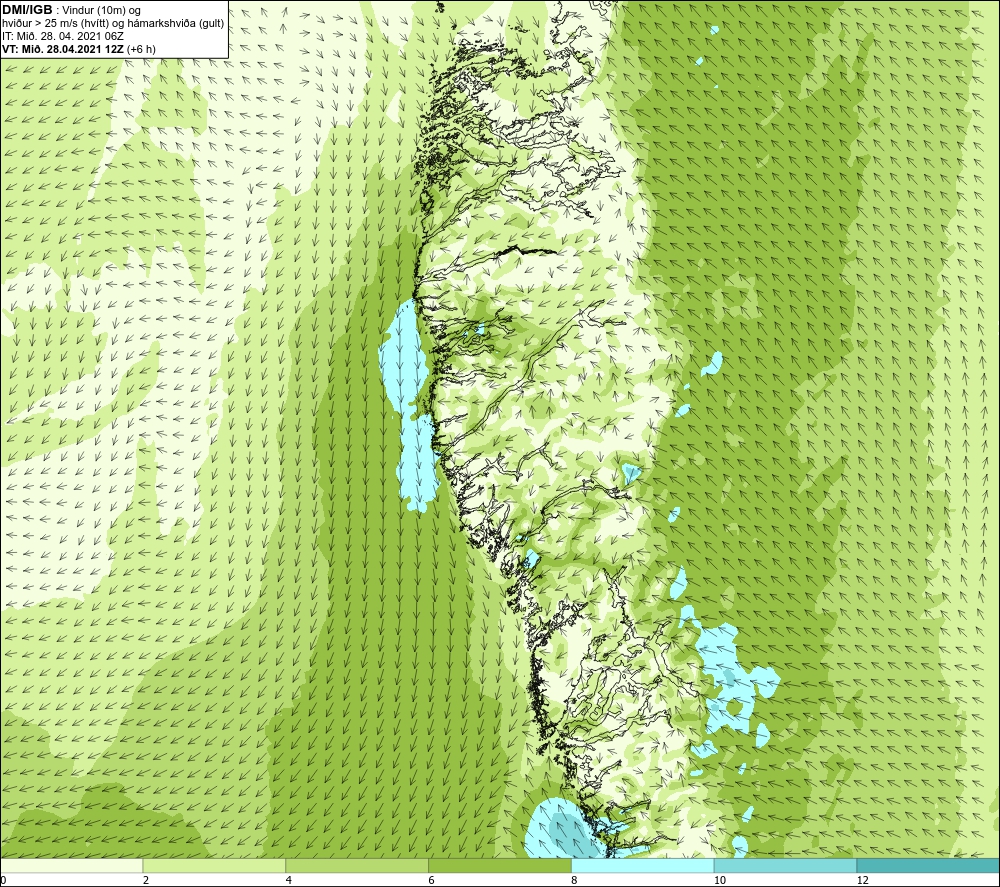Click the DMI/IGB title in legend box
This screenshot has height=887, width=1000.
click(x=27, y=10)
